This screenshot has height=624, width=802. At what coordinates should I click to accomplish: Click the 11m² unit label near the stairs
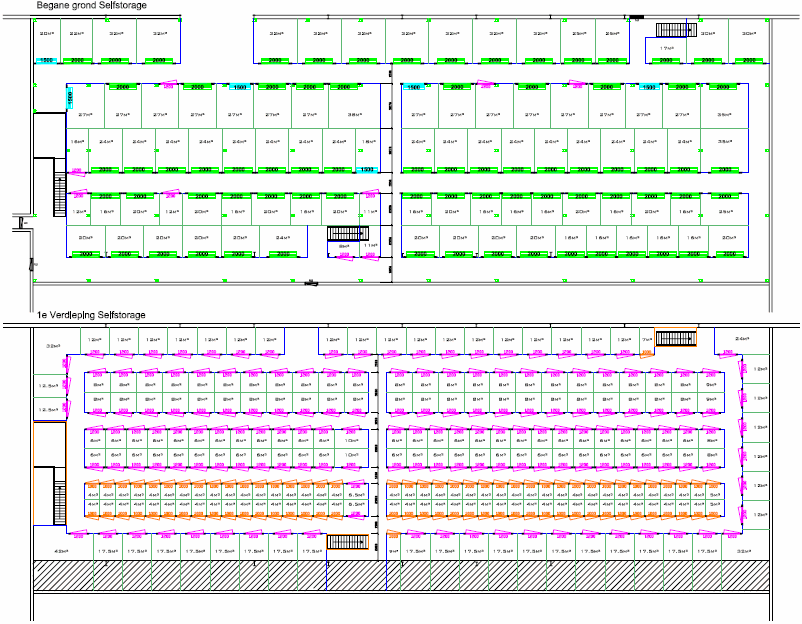coord(369,245)
